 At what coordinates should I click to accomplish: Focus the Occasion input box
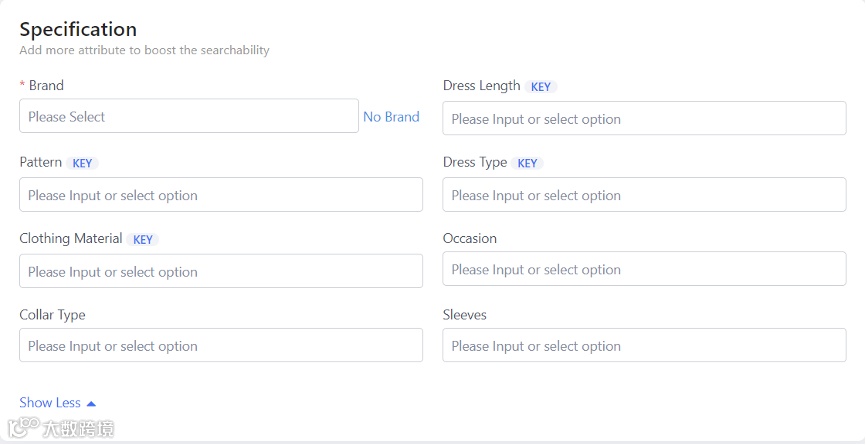[644, 270]
